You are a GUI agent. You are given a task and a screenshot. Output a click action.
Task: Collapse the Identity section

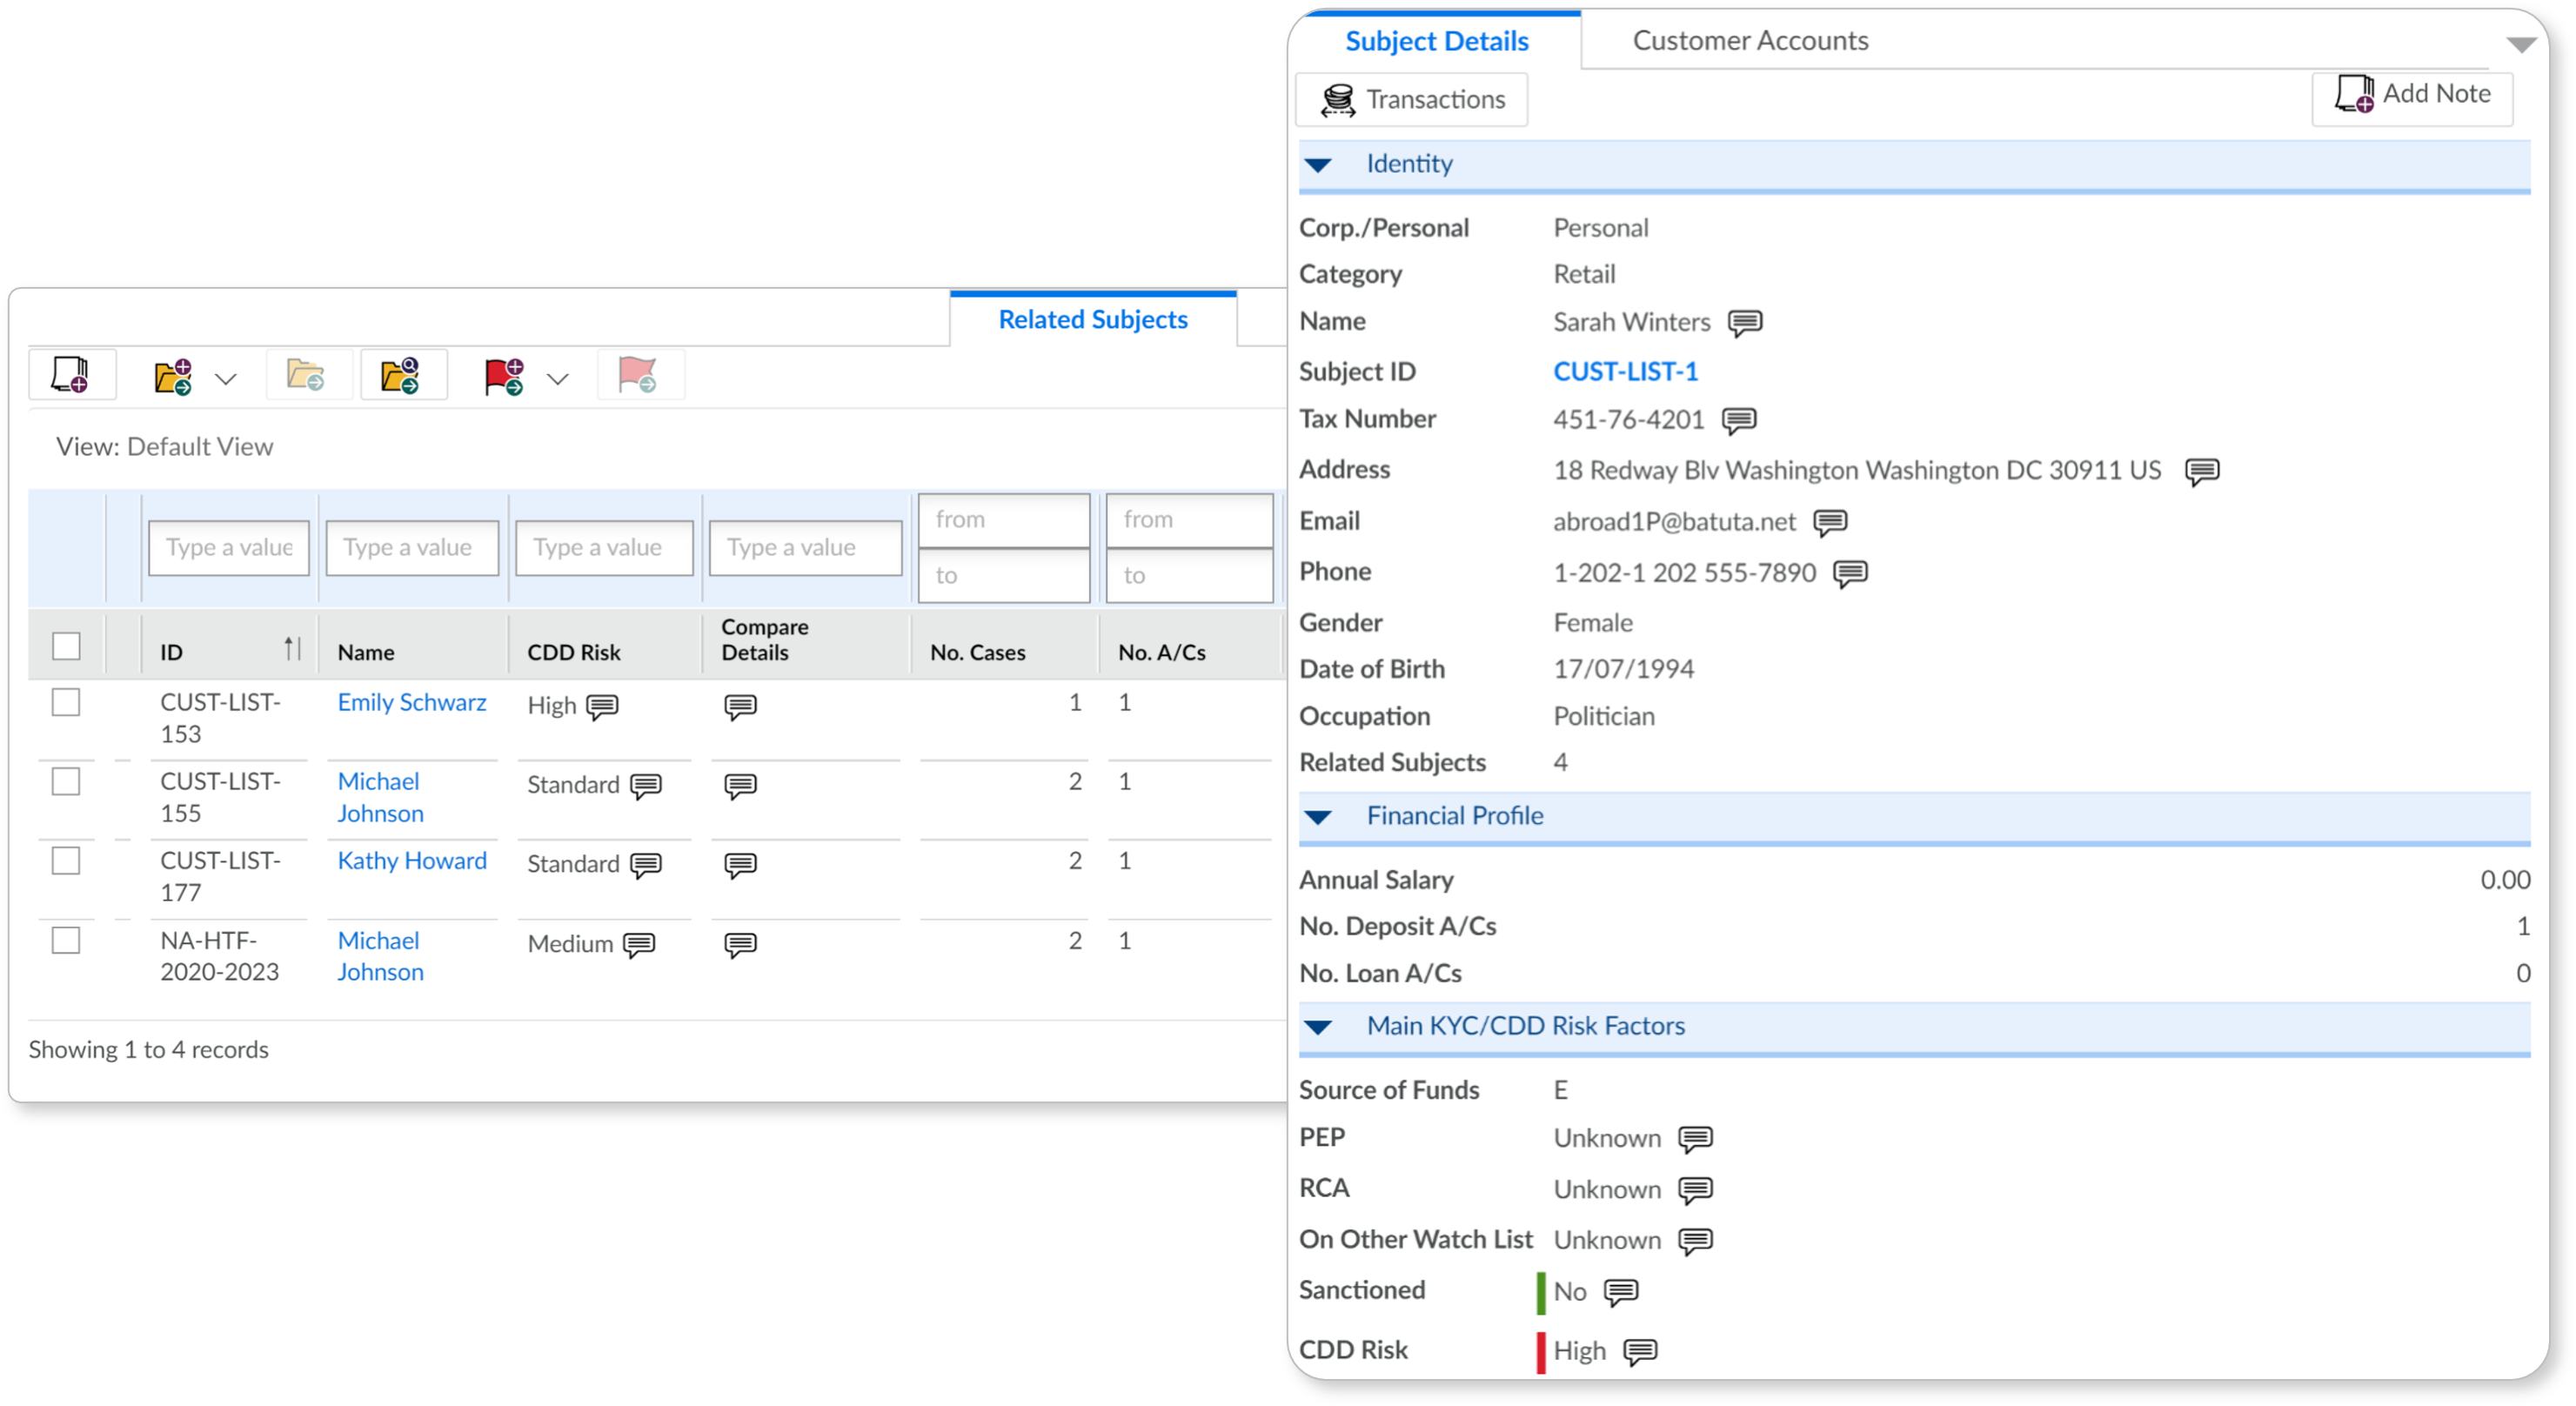click(1319, 165)
